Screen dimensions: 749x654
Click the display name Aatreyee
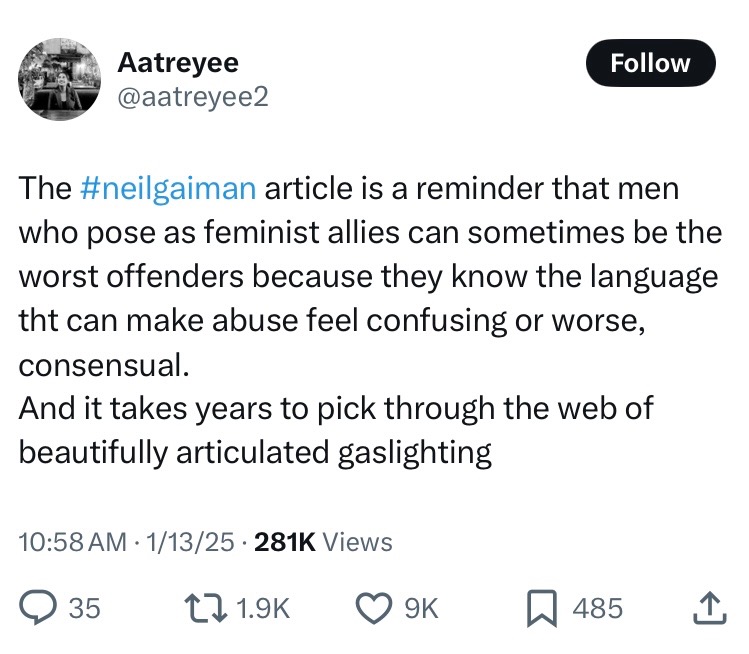pyautogui.click(x=178, y=62)
